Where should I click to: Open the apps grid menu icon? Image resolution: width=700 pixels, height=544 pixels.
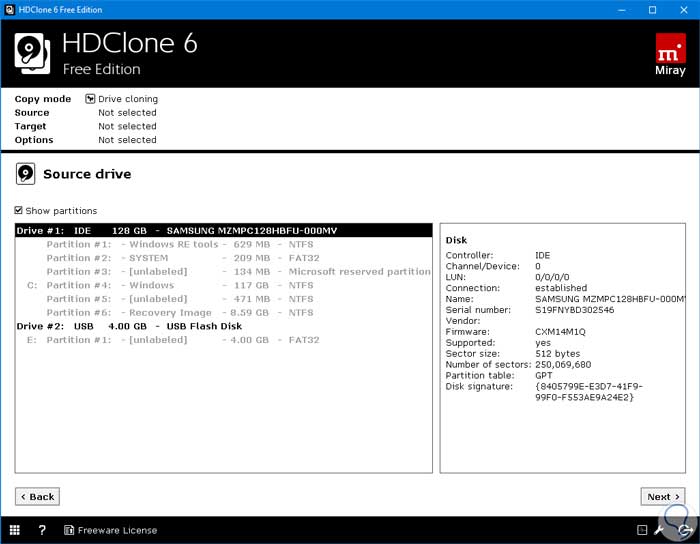coord(15,530)
